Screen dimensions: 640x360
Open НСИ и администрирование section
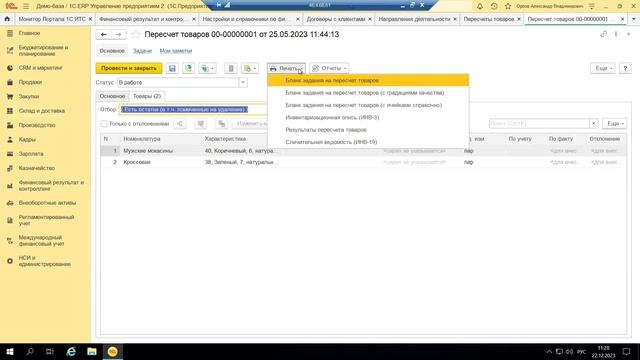(x=45, y=261)
